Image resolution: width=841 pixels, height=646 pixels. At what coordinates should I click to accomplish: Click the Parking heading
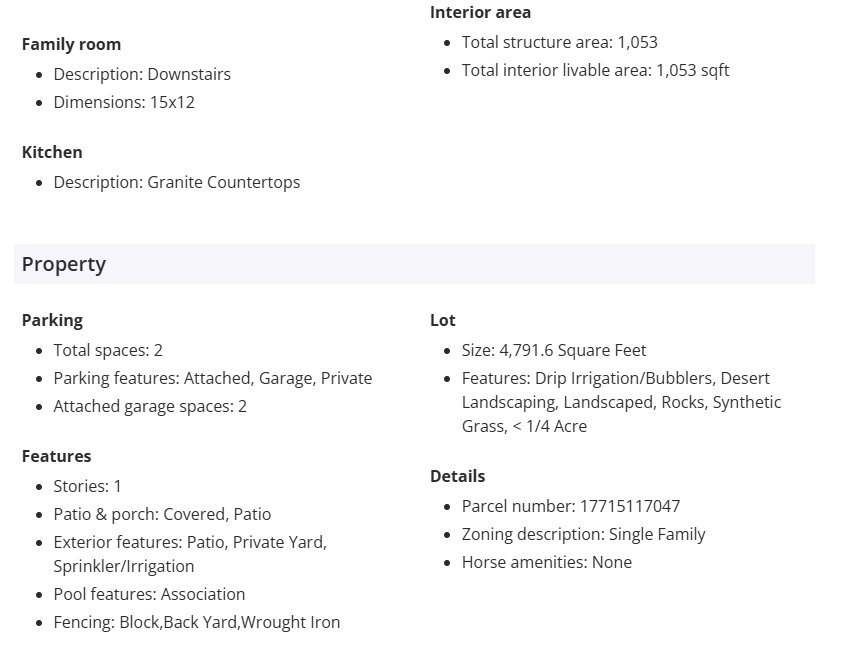point(52,320)
